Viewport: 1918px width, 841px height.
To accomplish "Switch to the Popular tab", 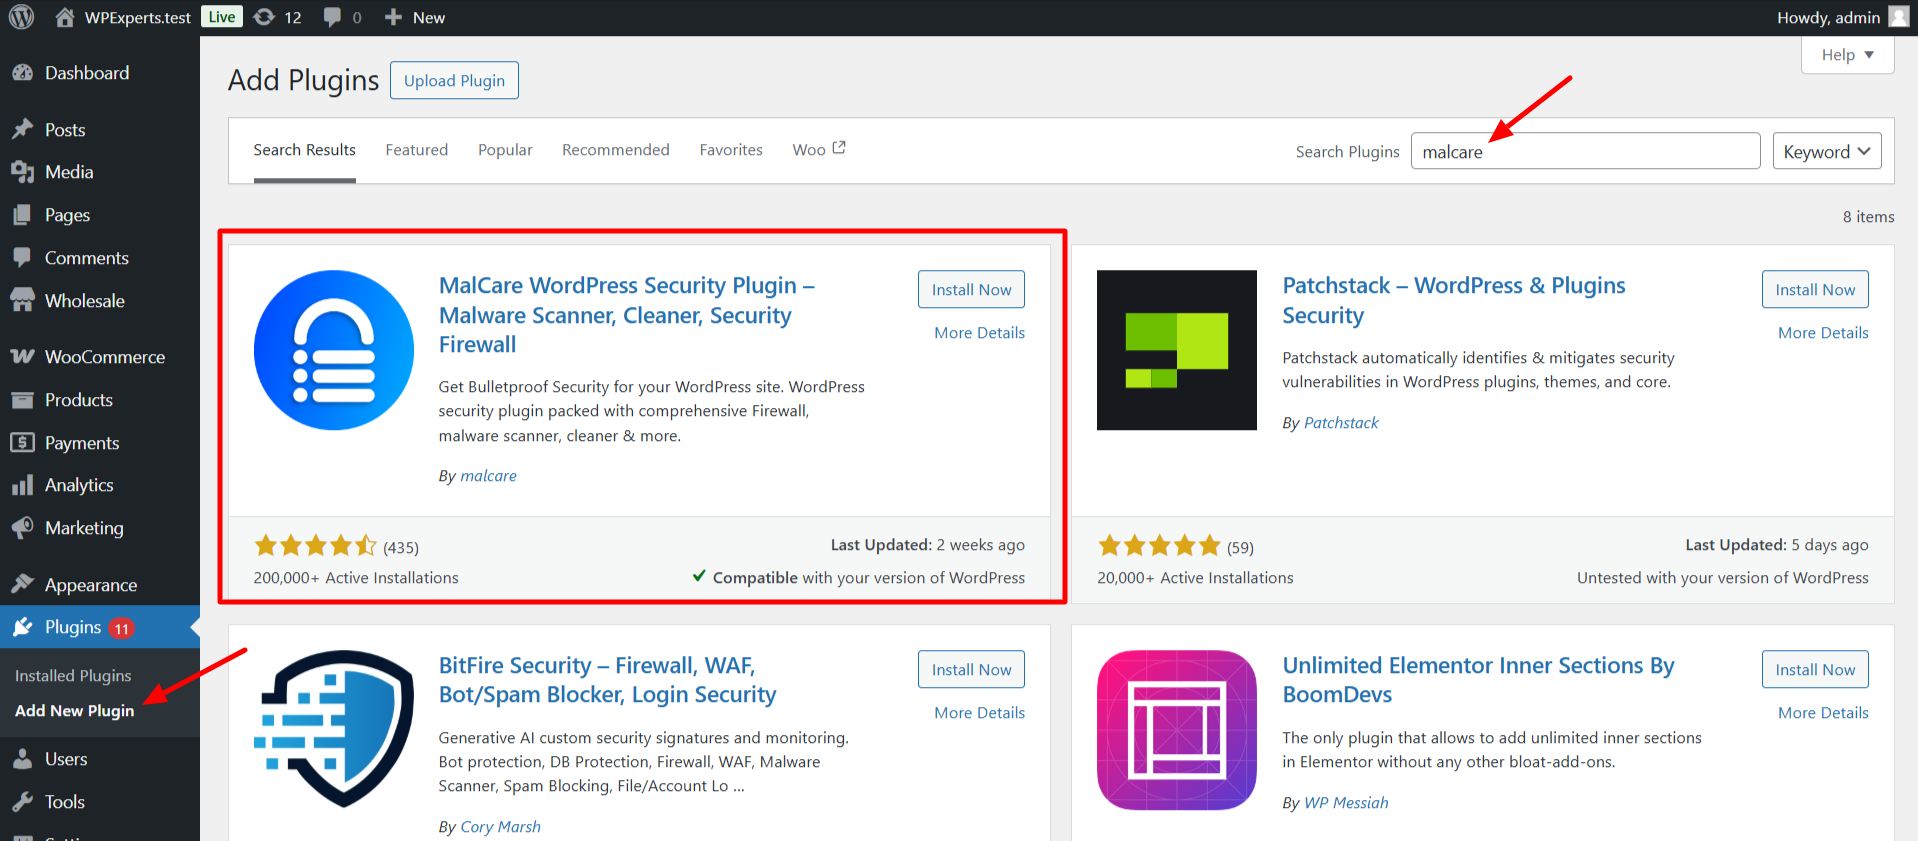I will [x=505, y=150].
